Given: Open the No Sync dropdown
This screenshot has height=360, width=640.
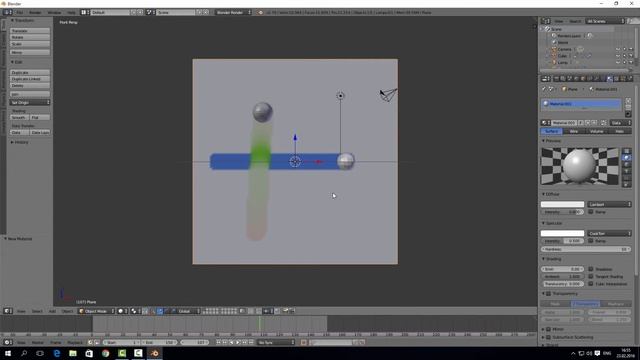Looking at the screenshot, I should [x=276, y=342].
